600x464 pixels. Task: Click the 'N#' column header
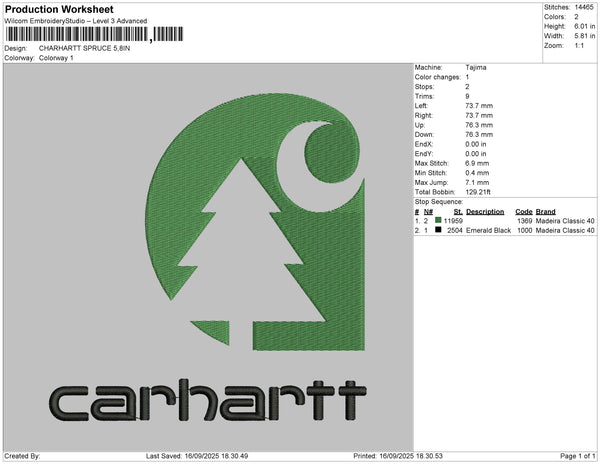[428, 212]
